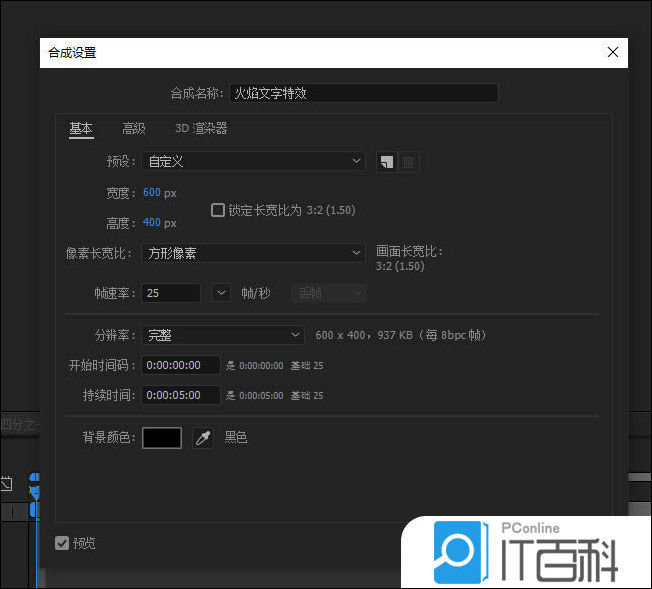Click the 帧速率 field showing 25
The width and height of the screenshot is (652, 589).
point(171,293)
